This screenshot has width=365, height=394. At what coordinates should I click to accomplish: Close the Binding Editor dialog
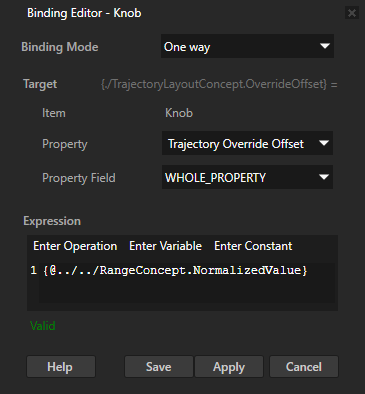pyautogui.click(x=352, y=13)
